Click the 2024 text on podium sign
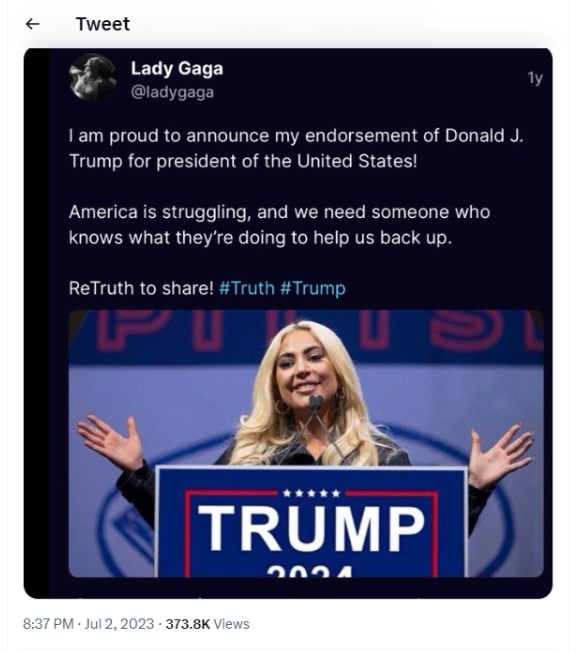The image size is (582, 652). tap(310, 570)
